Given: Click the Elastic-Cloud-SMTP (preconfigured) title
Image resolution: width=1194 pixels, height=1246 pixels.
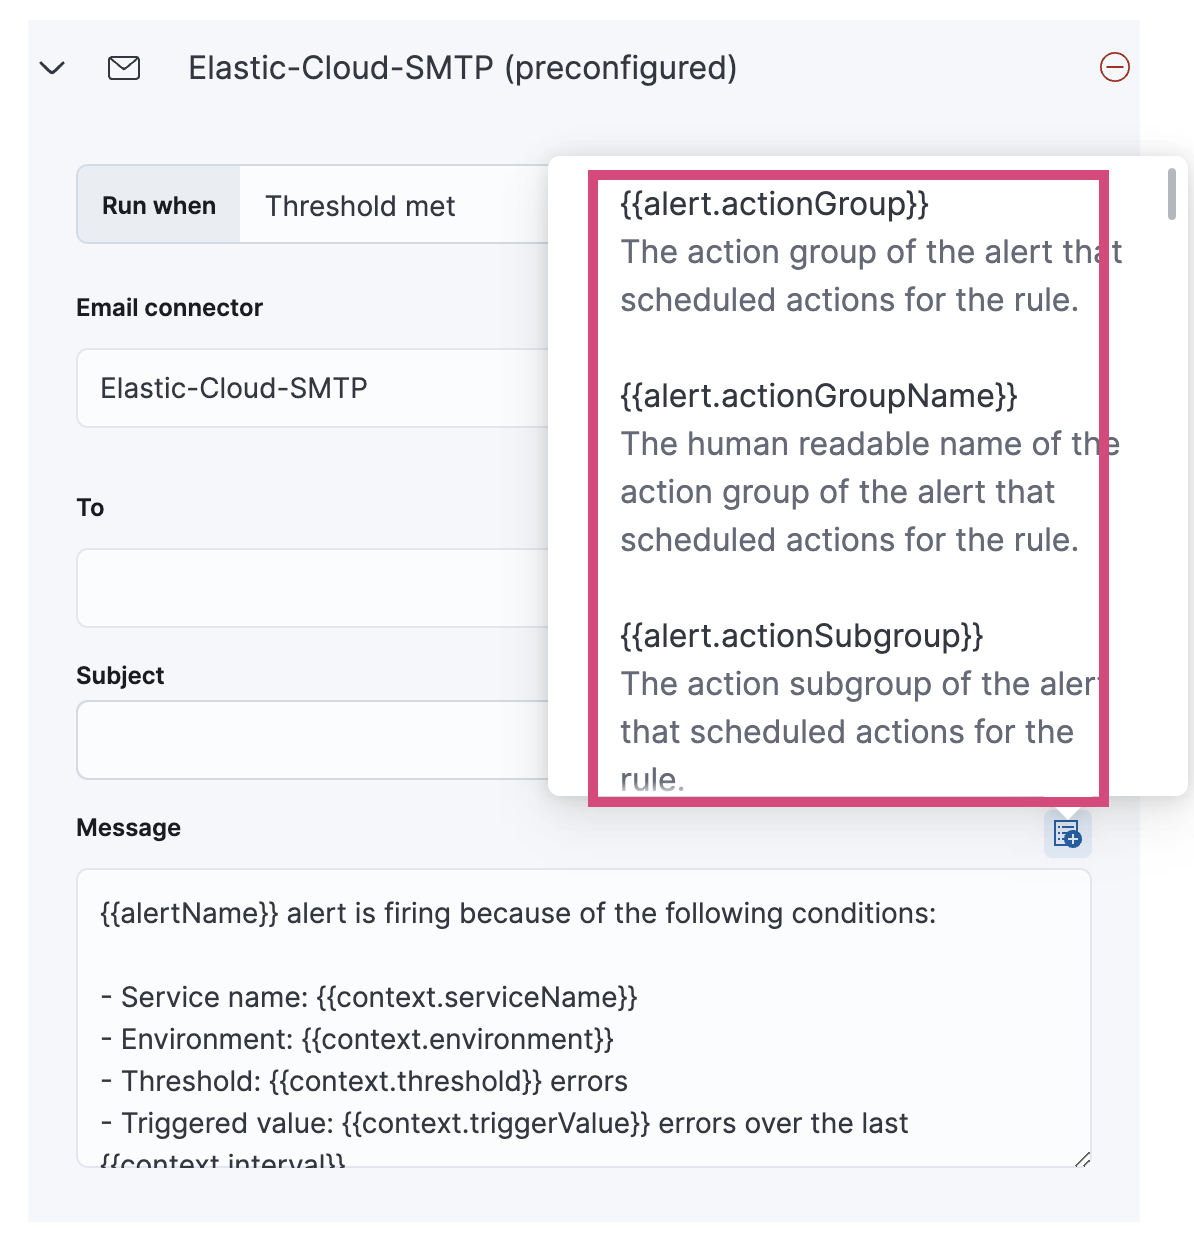Looking at the screenshot, I should (462, 68).
